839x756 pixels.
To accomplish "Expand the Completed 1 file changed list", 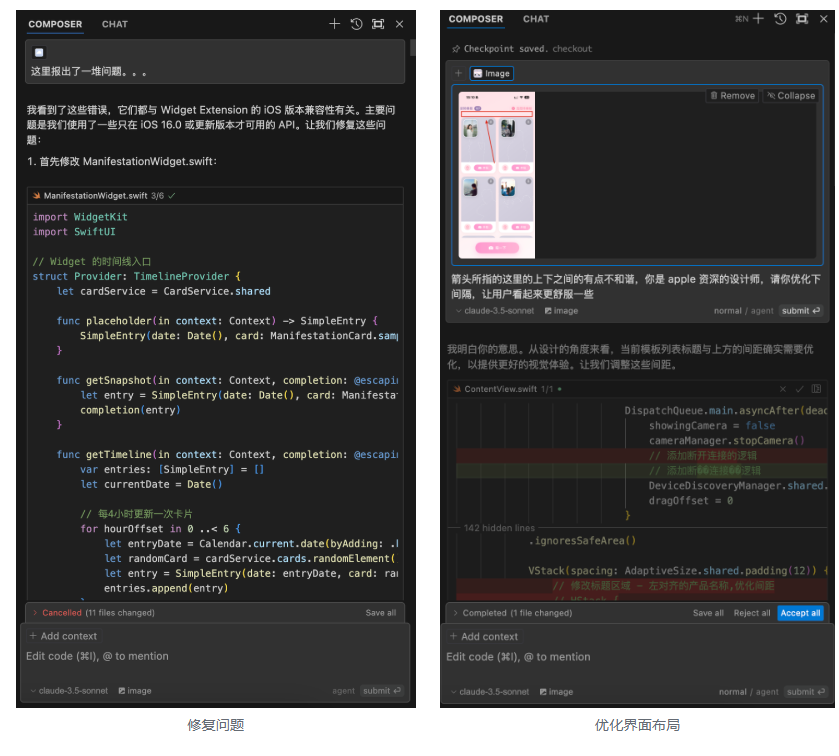I will 456,613.
